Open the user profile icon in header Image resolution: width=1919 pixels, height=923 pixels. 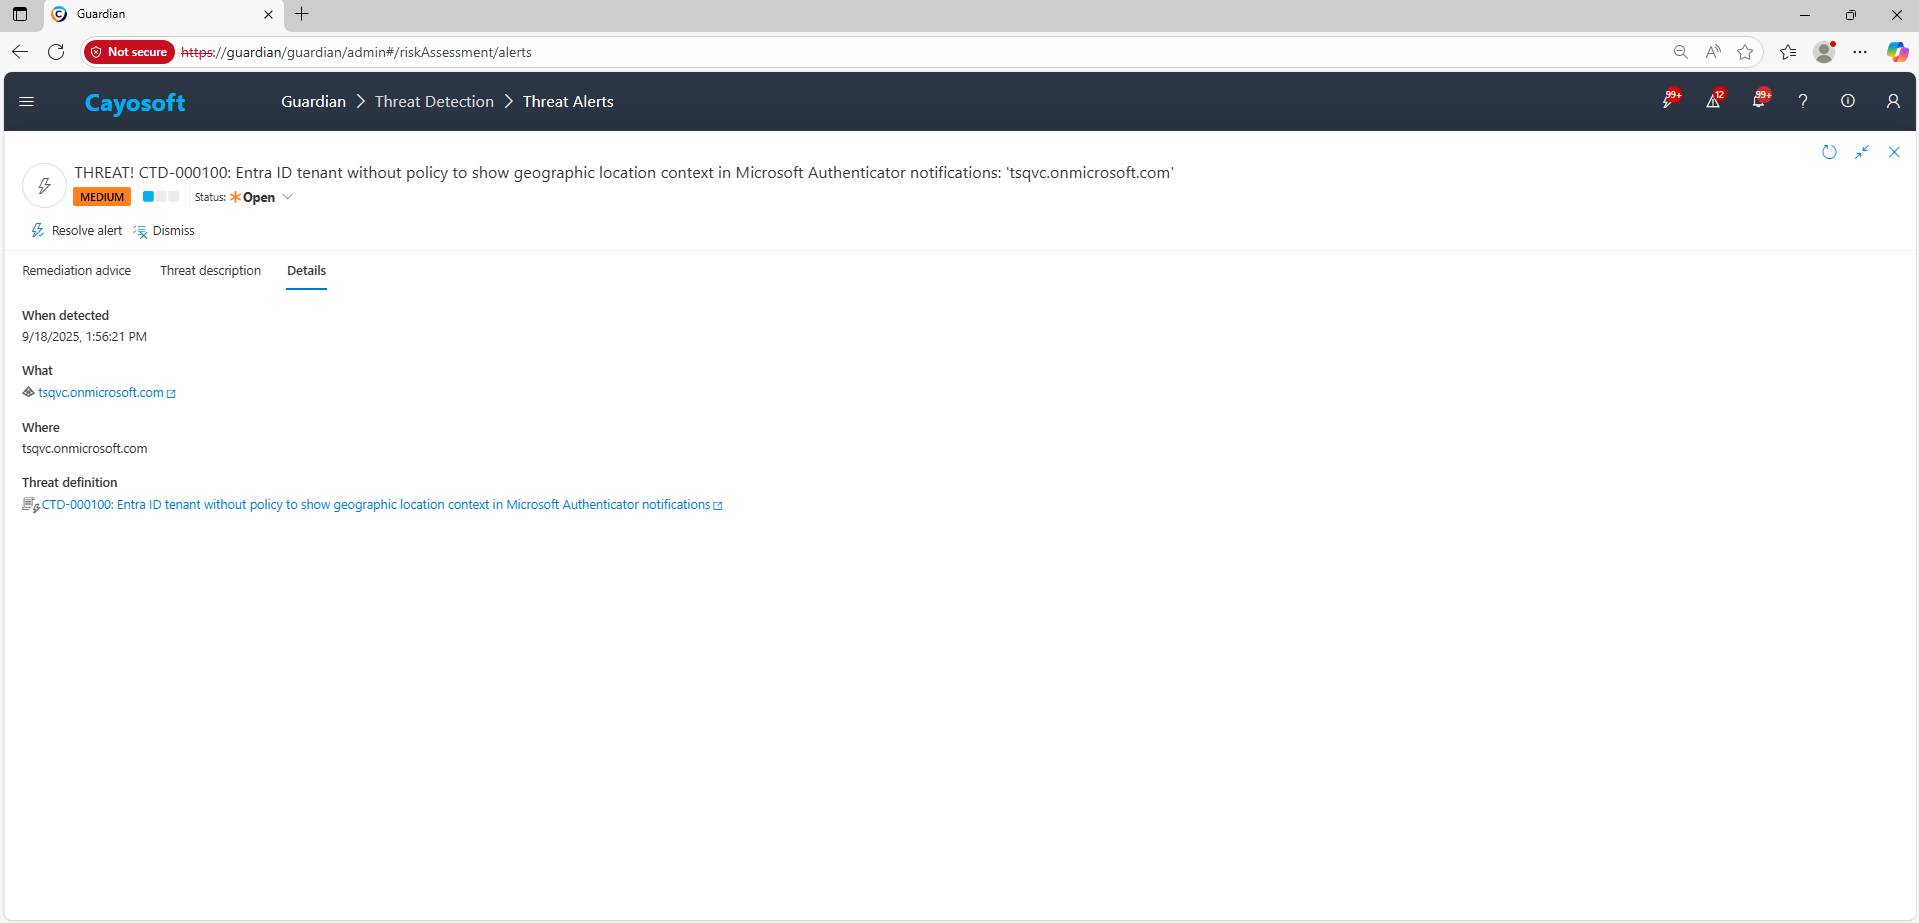(x=1892, y=101)
